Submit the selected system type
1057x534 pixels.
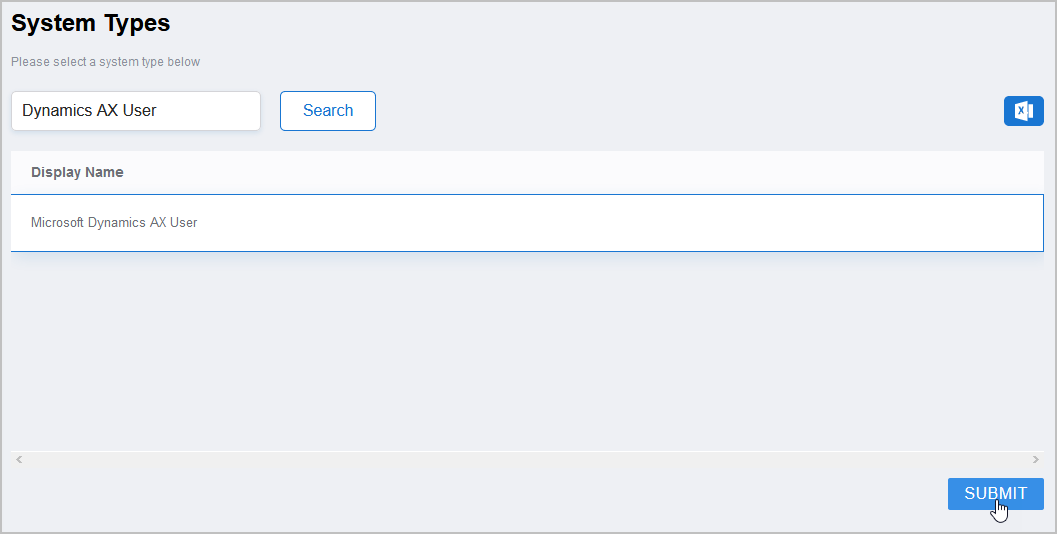coord(995,494)
